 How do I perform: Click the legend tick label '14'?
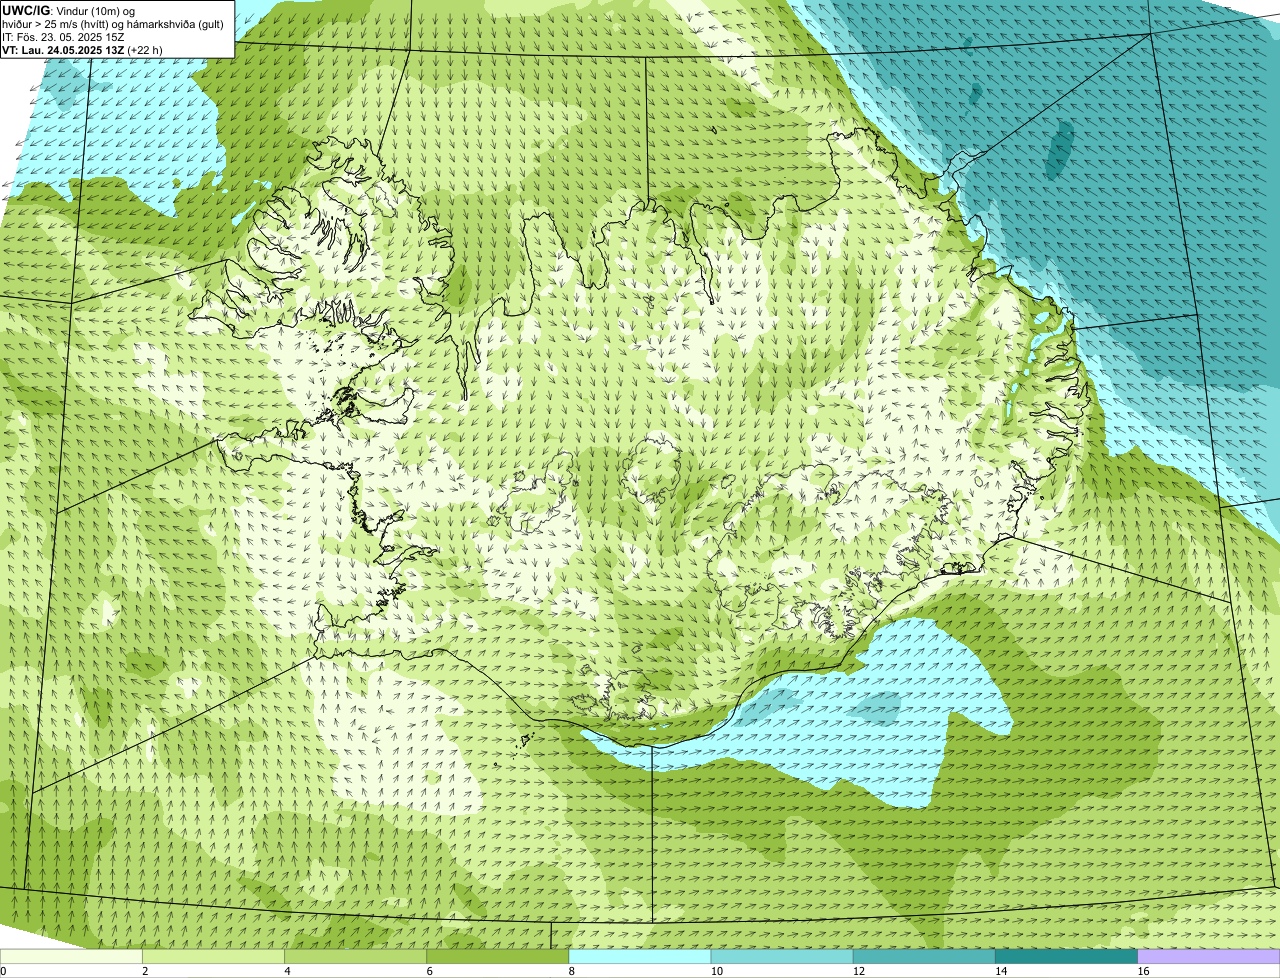point(1001,971)
